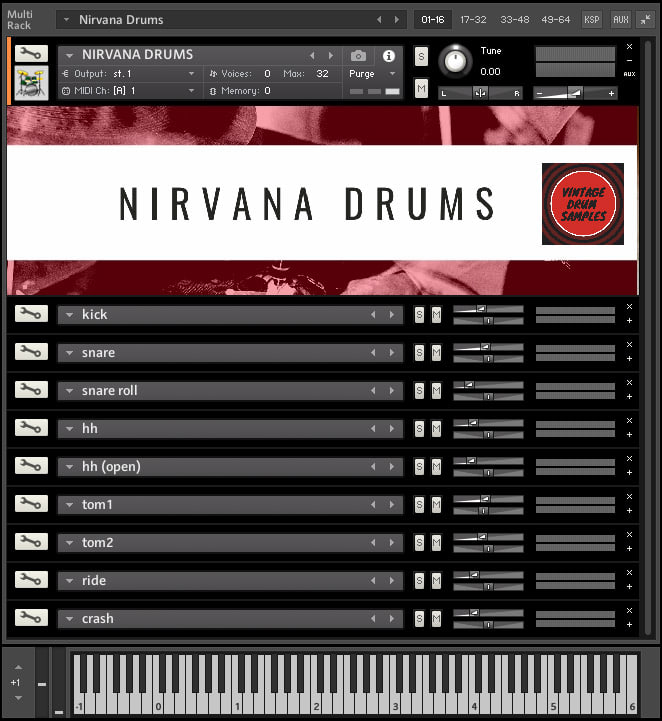662x721 pixels.
Task: Show instrument info icon
Action: (x=388, y=56)
